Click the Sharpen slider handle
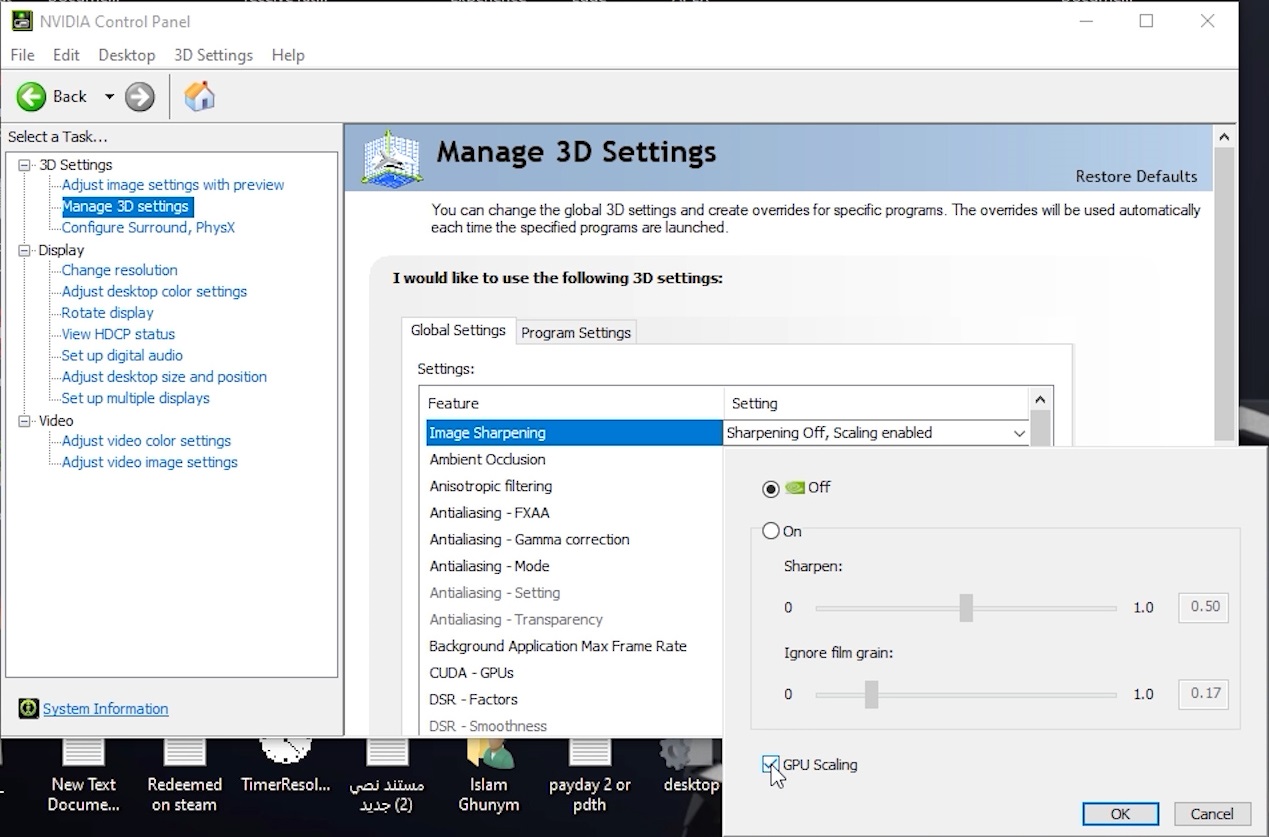1269x837 pixels. point(966,607)
